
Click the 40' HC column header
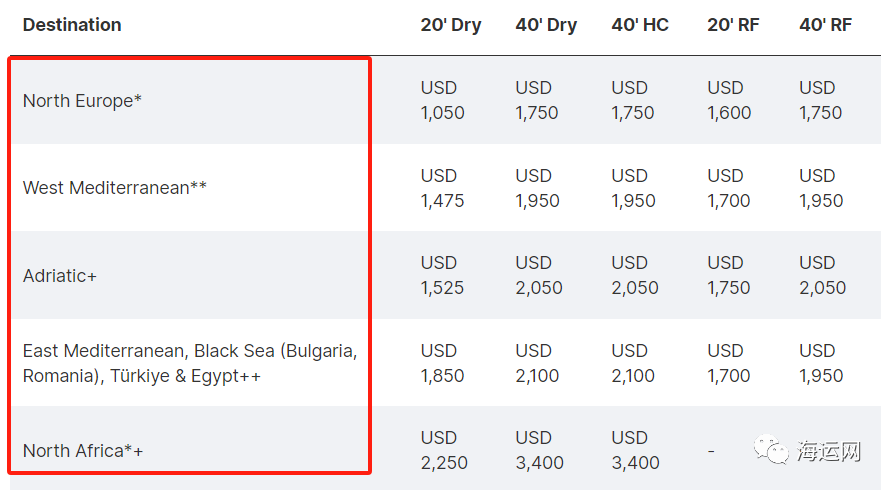pyautogui.click(x=640, y=25)
